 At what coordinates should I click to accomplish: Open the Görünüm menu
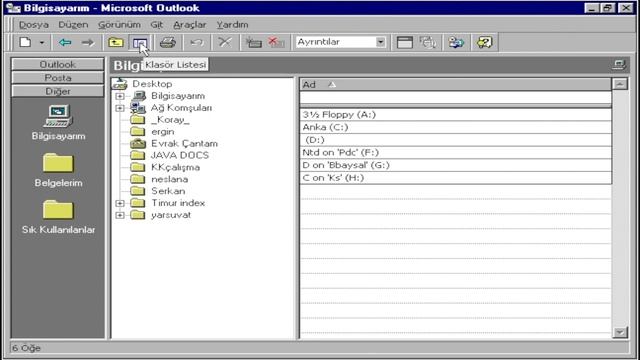(x=119, y=25)
